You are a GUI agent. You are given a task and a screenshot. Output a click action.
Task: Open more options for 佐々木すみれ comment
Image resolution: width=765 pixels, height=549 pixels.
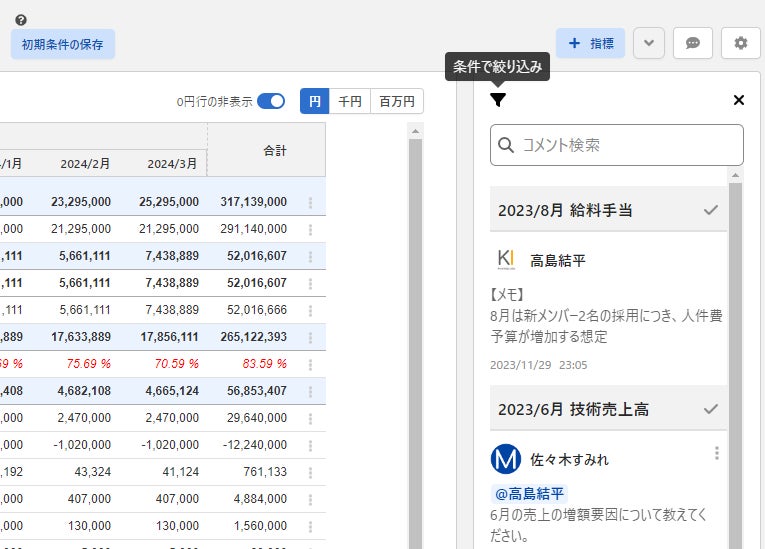click(716, 453)
